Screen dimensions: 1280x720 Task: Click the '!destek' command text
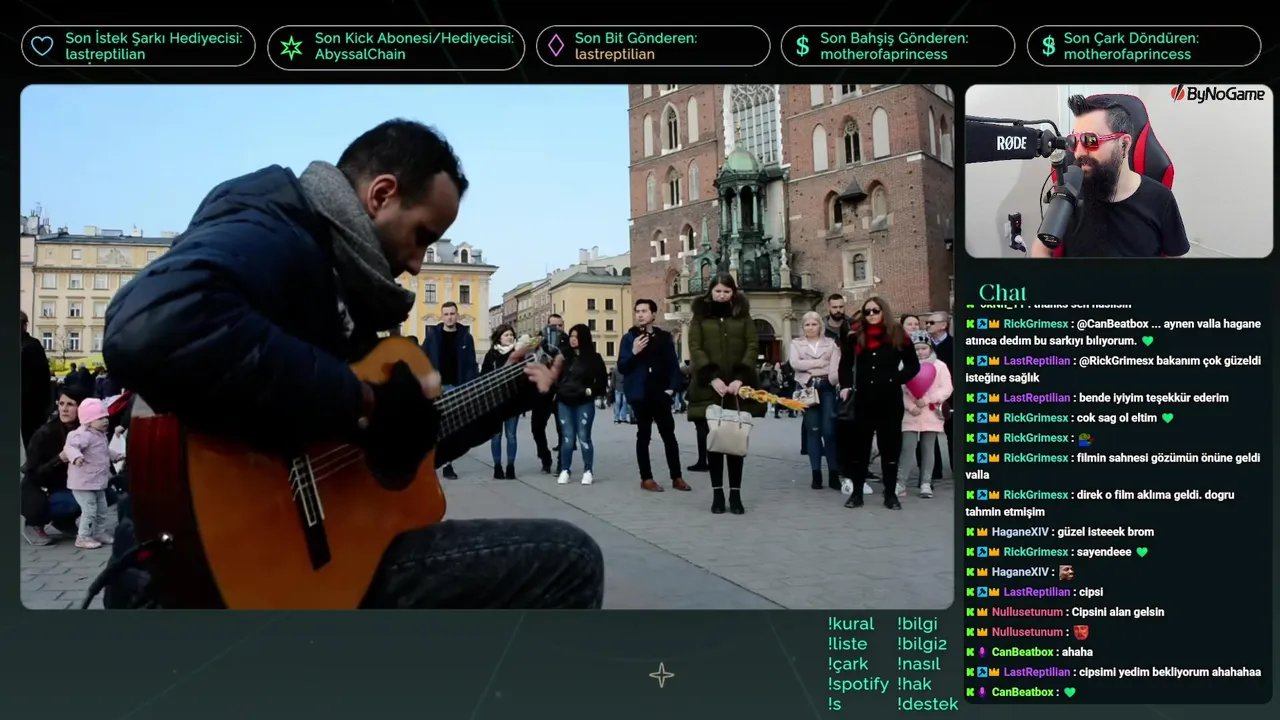pyautogui.click(x=927, y=704)
